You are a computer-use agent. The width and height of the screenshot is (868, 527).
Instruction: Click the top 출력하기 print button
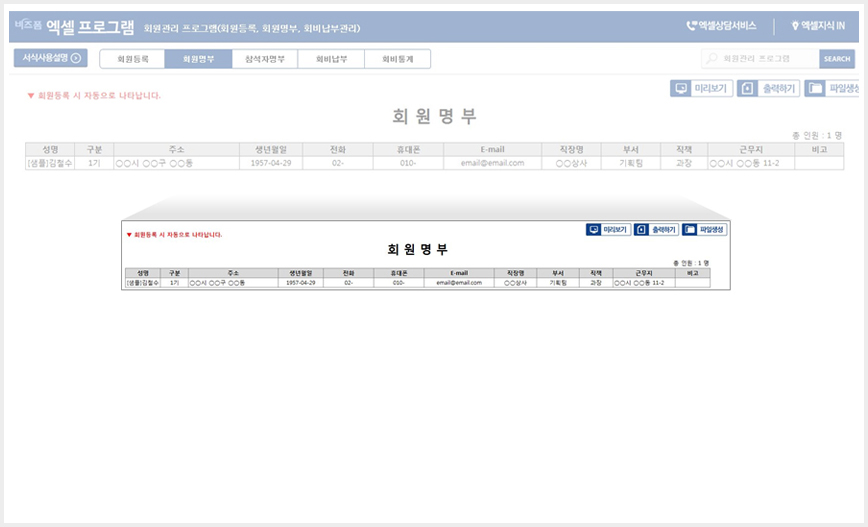click(x=768, y=89)
